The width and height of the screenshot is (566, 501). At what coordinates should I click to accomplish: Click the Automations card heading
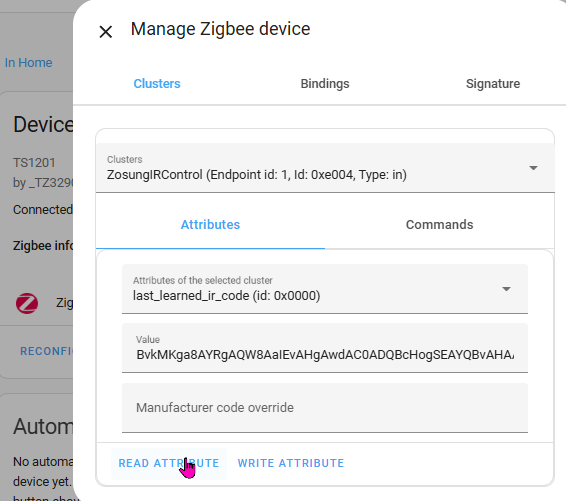(43, 427)
